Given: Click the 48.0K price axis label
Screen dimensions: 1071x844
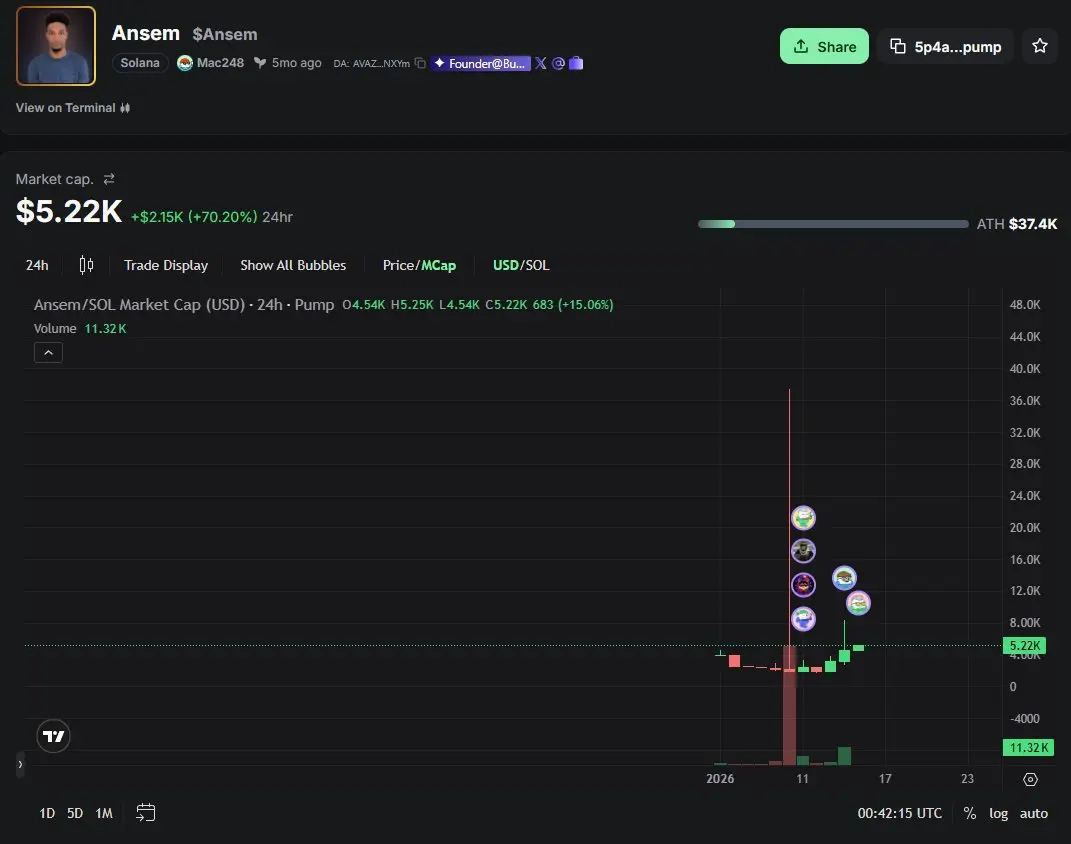Looking at the screenshot, I should click(x=1025, y=305).
